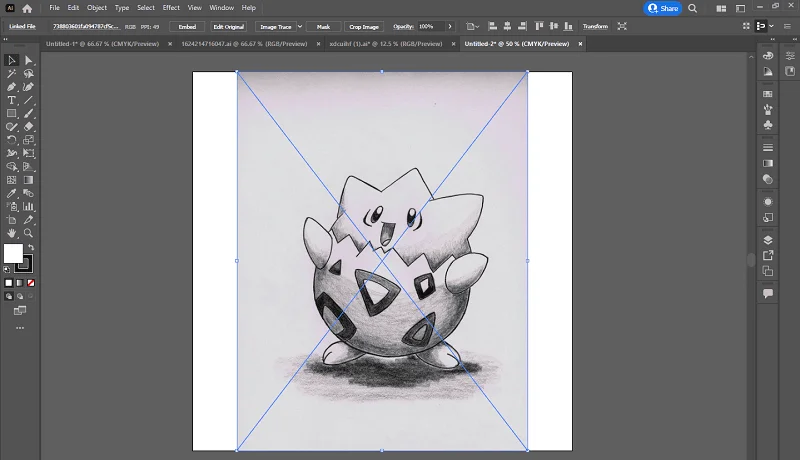Open the Comments panel icon
This screenshot has width=800, height=460.
click(x=768, y=293)
